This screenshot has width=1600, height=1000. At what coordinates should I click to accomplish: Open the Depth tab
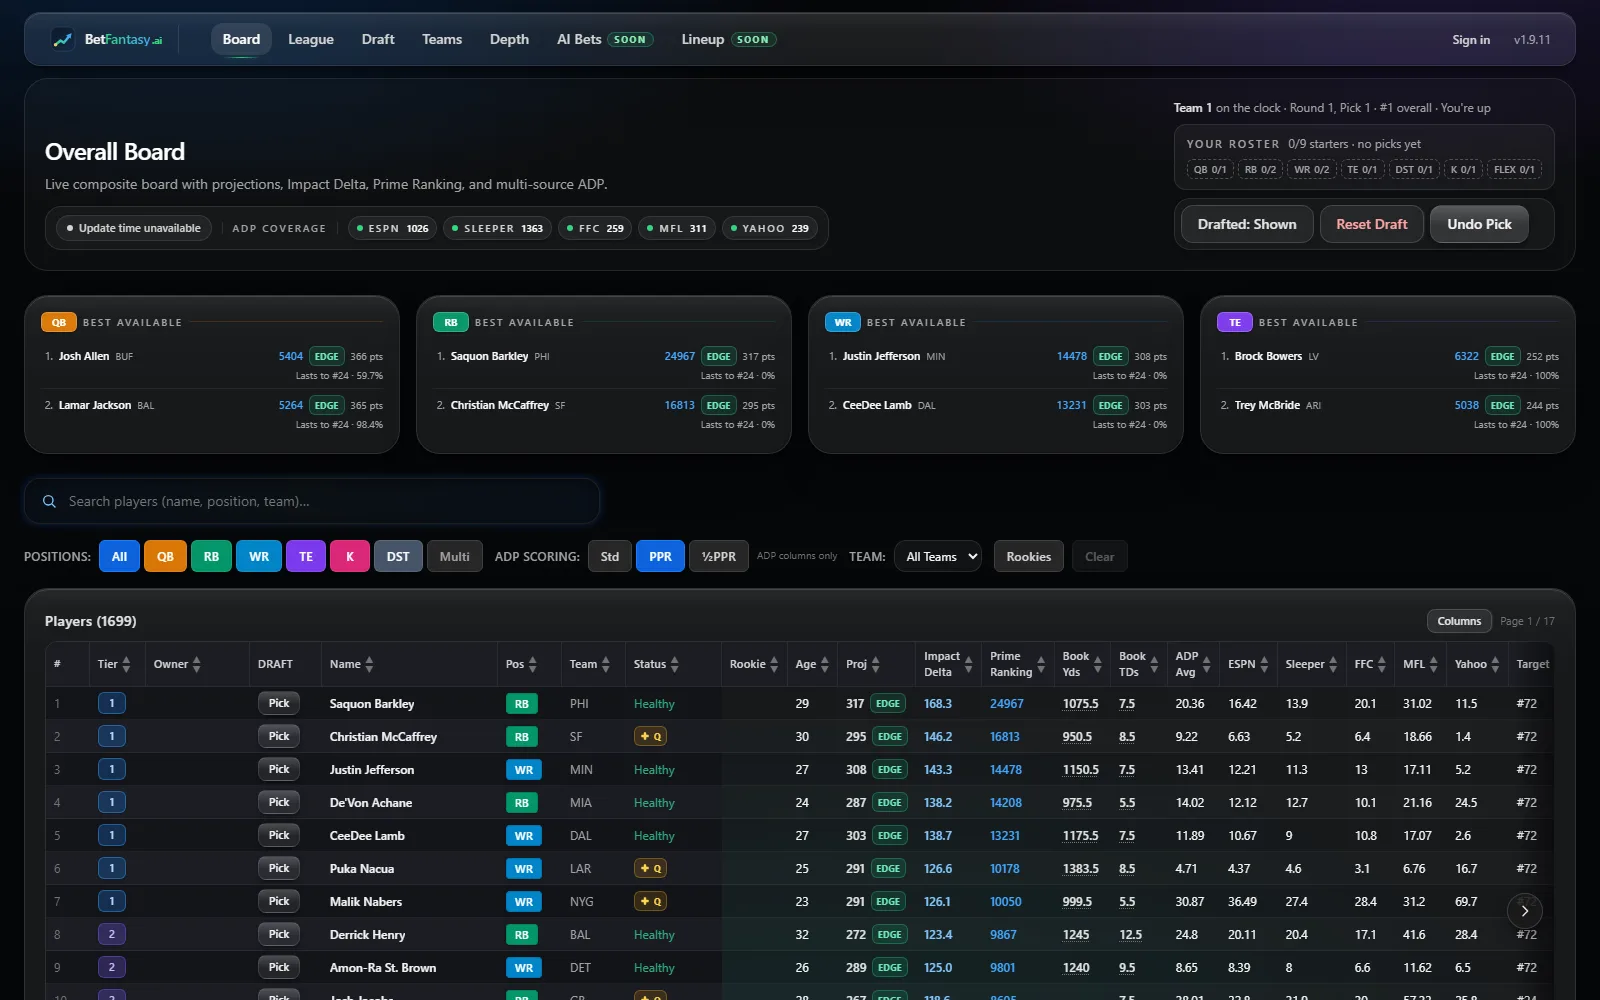(x=509, y=40)
